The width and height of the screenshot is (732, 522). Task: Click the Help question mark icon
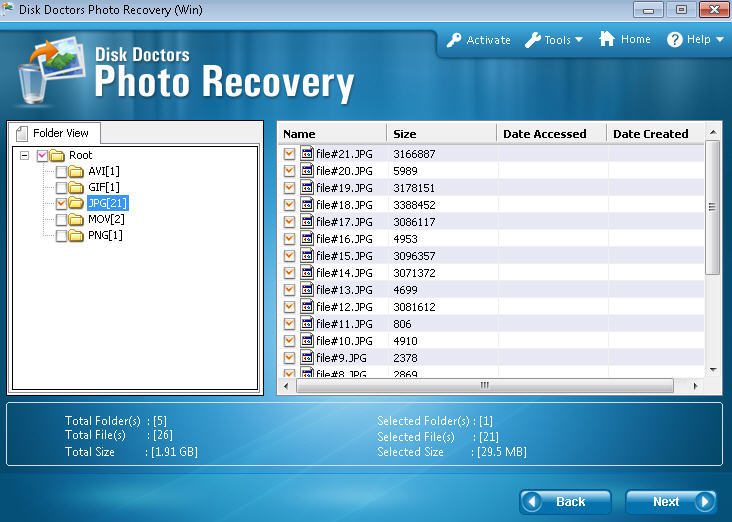tap(675, 40)
